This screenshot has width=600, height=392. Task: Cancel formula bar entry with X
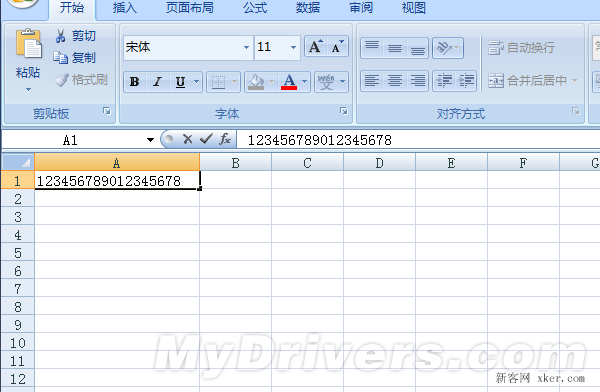pos(188,139)
